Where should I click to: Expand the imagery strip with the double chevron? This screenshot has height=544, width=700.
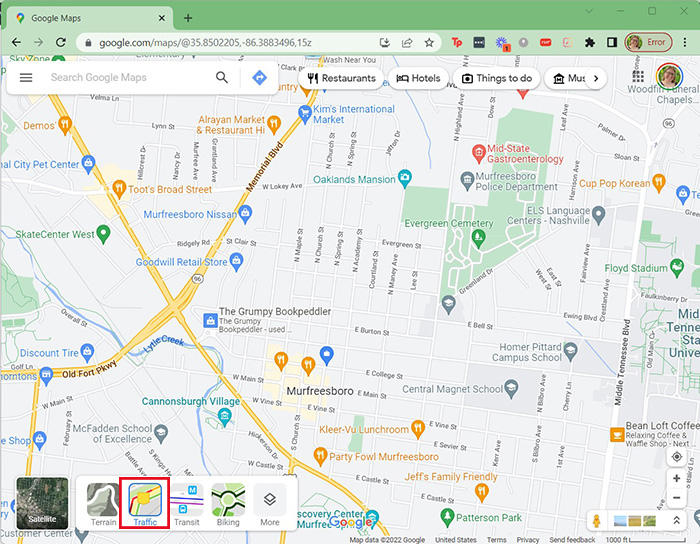(x=676, y=520)
